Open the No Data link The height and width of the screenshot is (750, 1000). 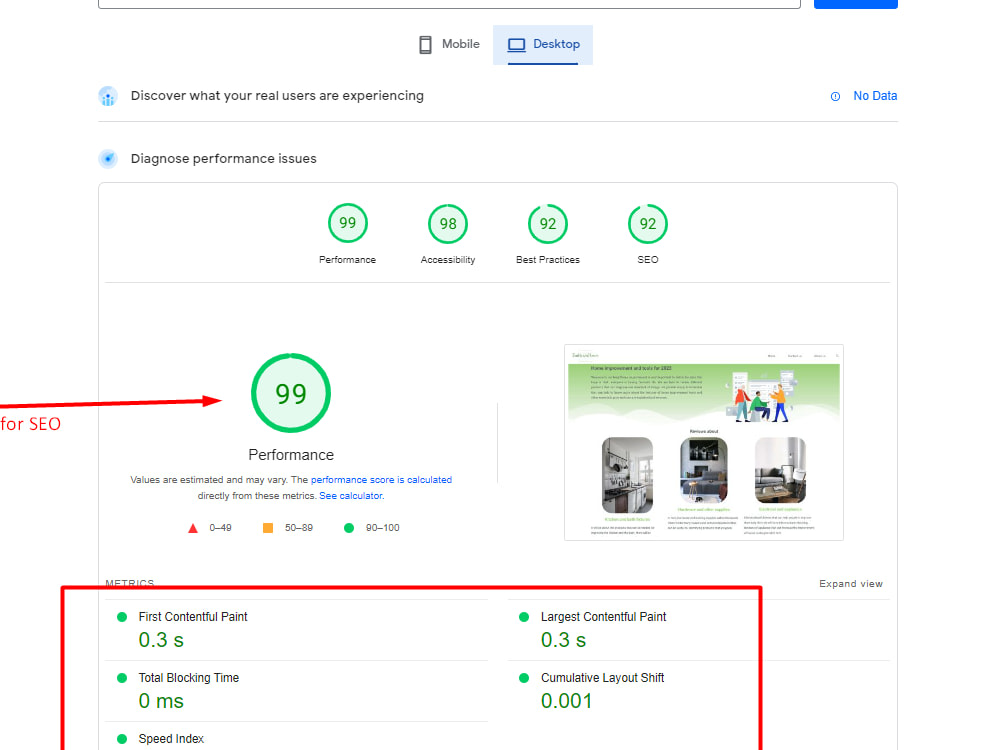(x=875, y=96)
